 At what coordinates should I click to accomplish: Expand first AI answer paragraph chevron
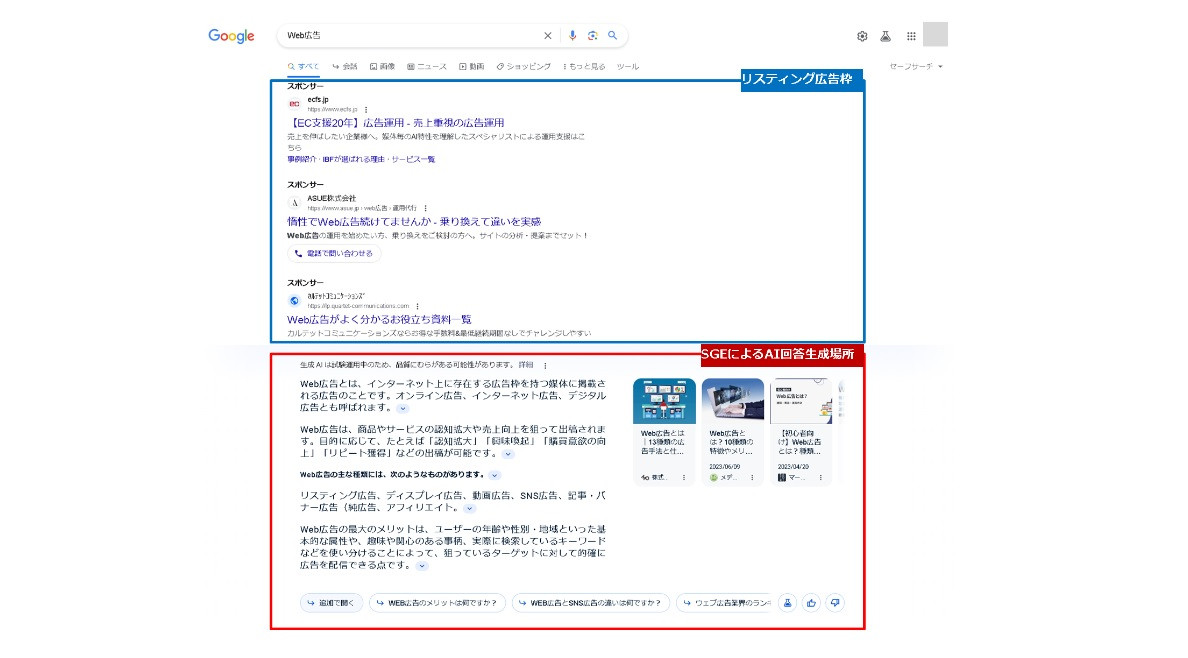403,409
